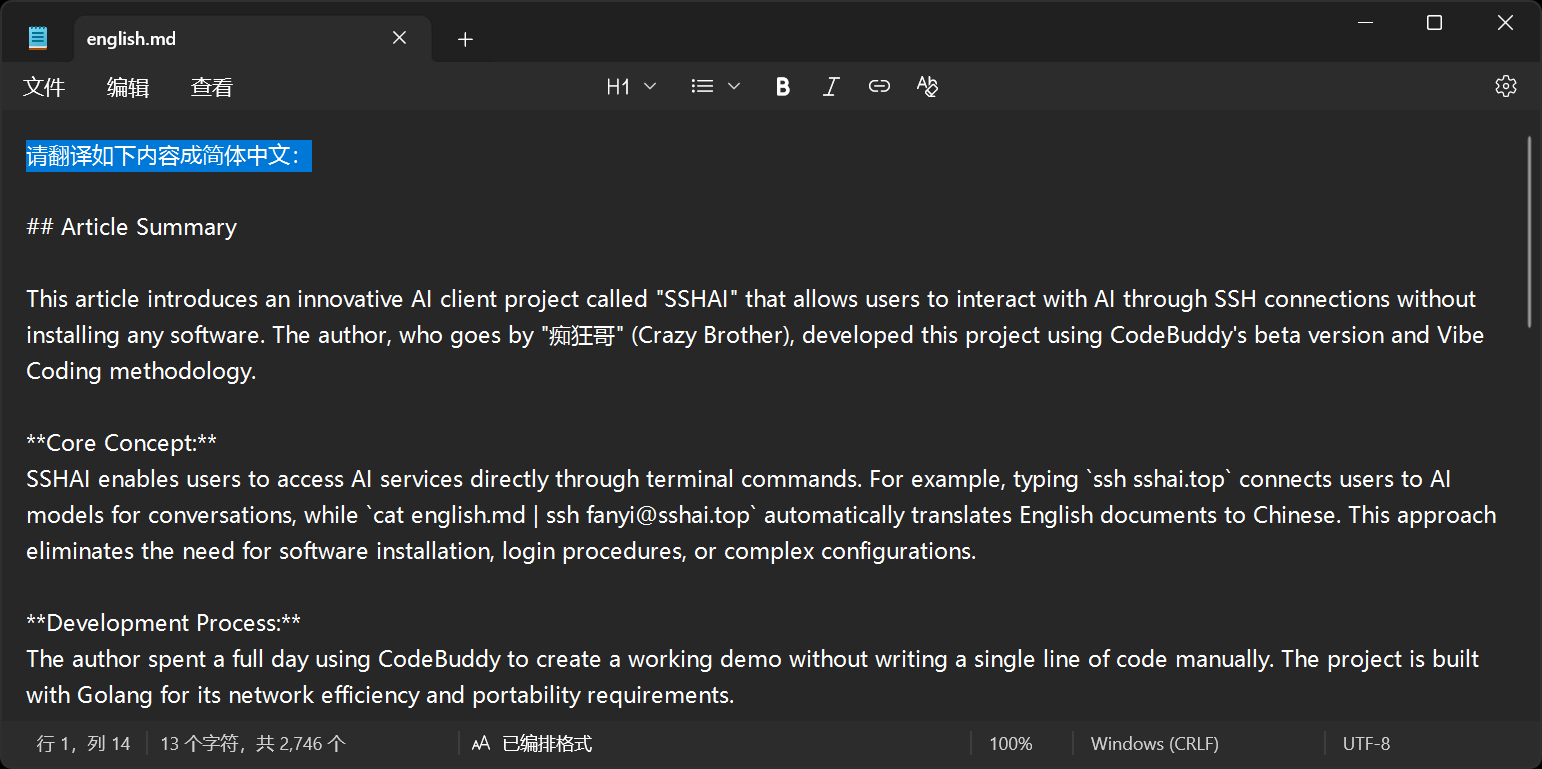Click the vertical scrollbar thumb
The image size is (1542, 769).
click(x=1529, y=232)
